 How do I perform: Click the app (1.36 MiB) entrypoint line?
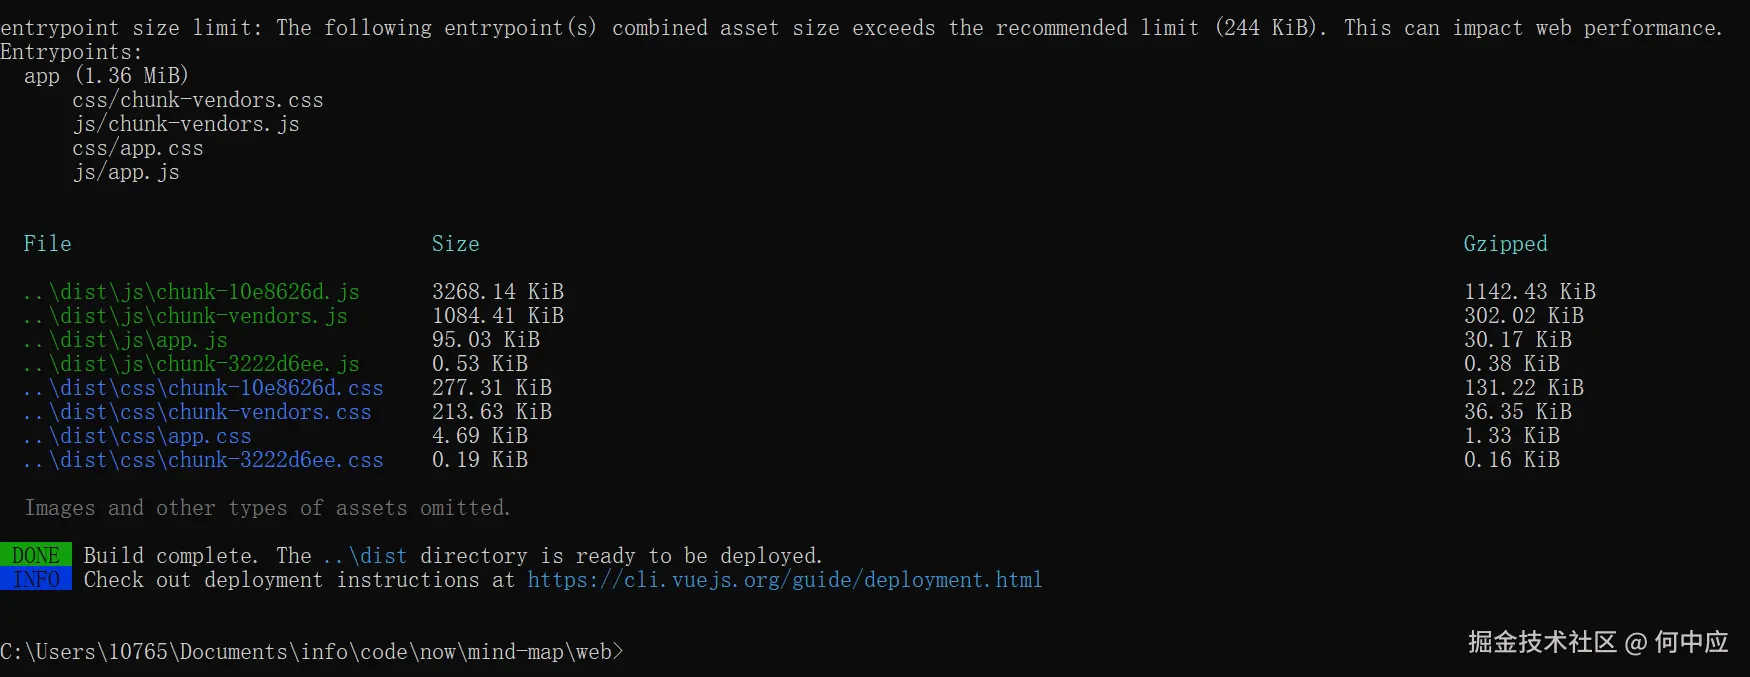106,76
